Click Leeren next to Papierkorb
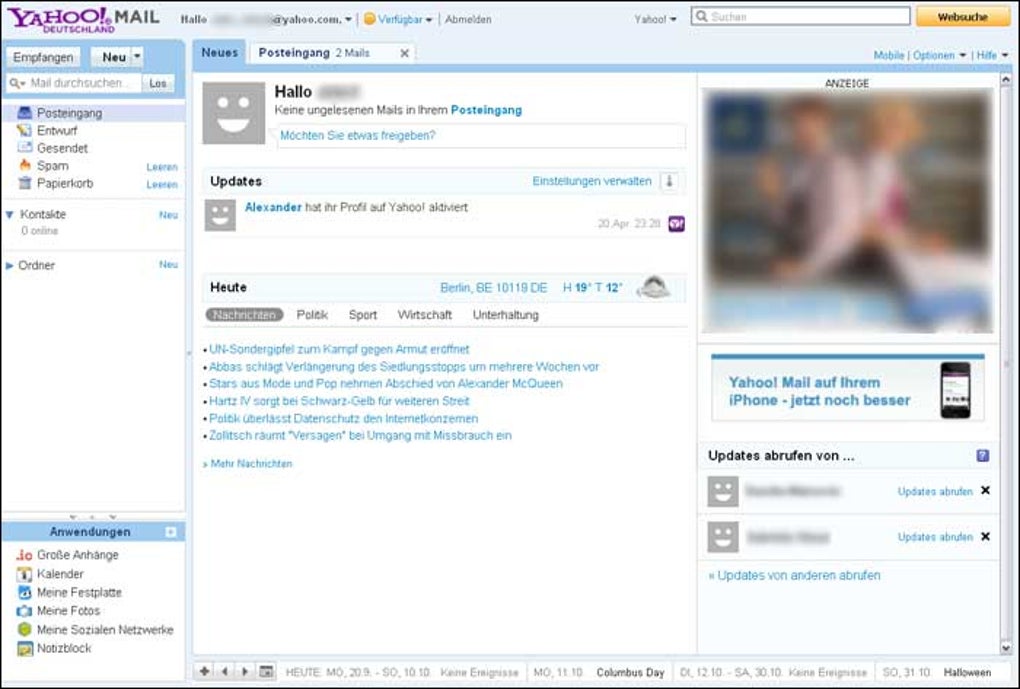Screen dimensions: 1020x689 [162, 185]
